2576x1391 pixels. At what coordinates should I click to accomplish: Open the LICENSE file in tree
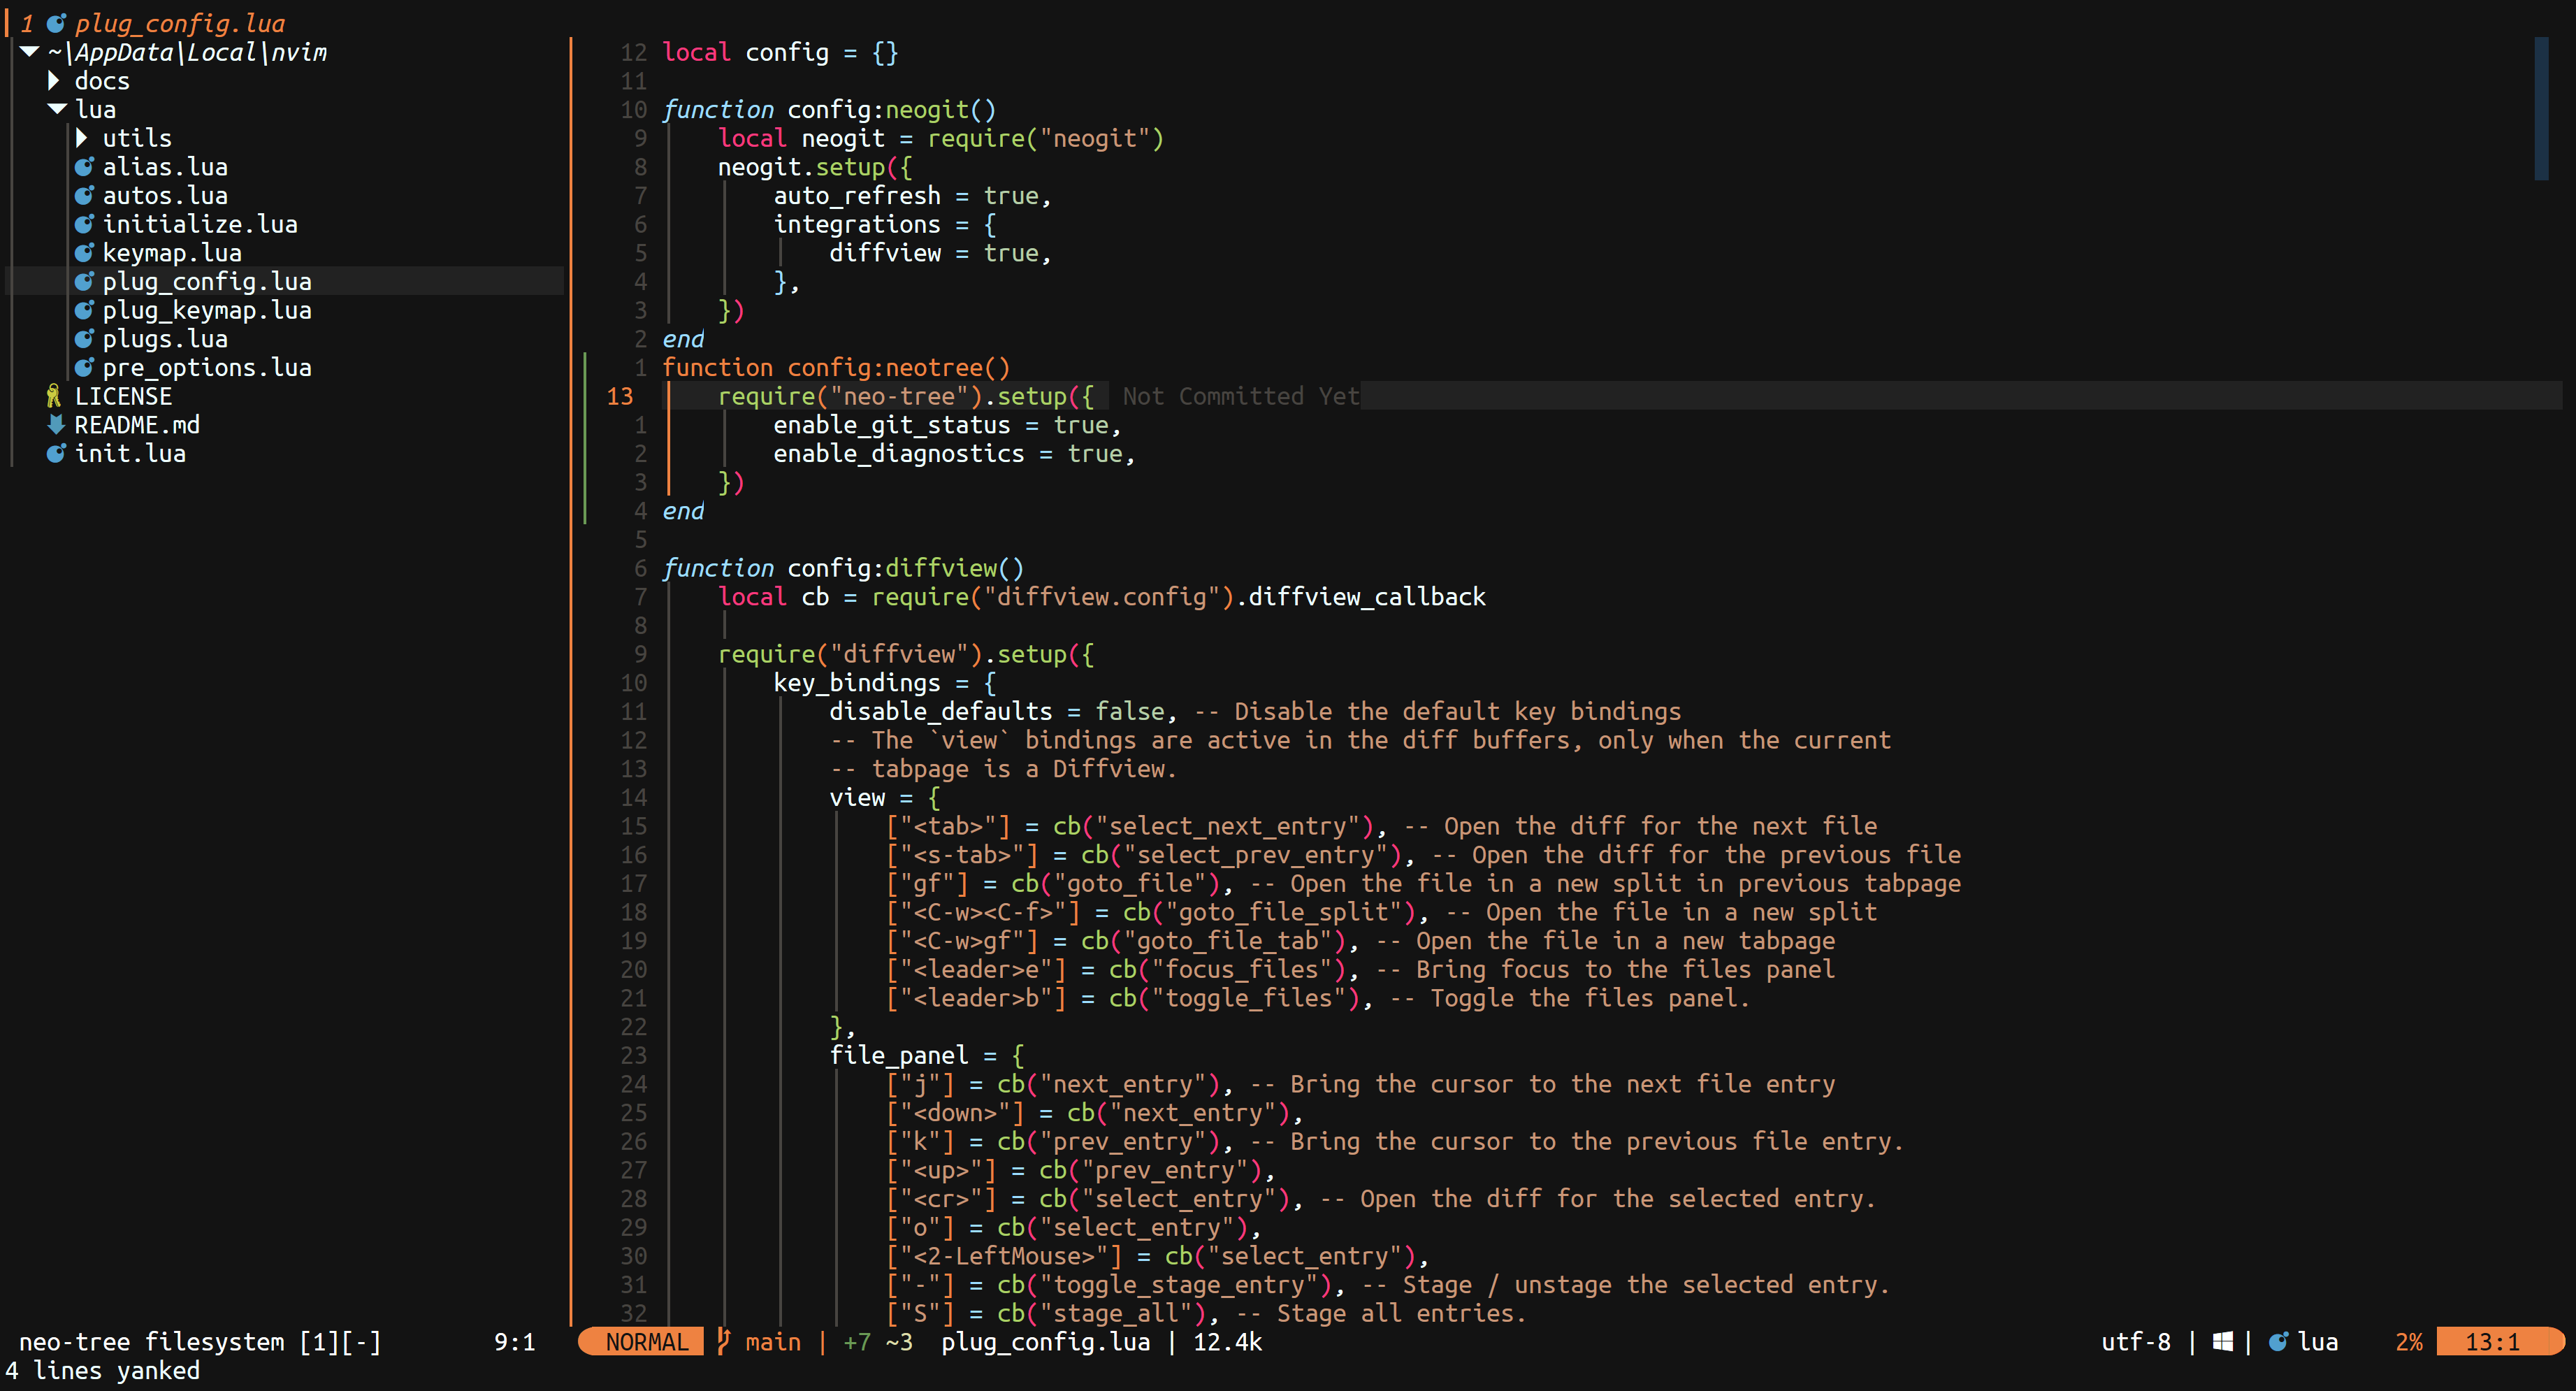click(123, 396)
